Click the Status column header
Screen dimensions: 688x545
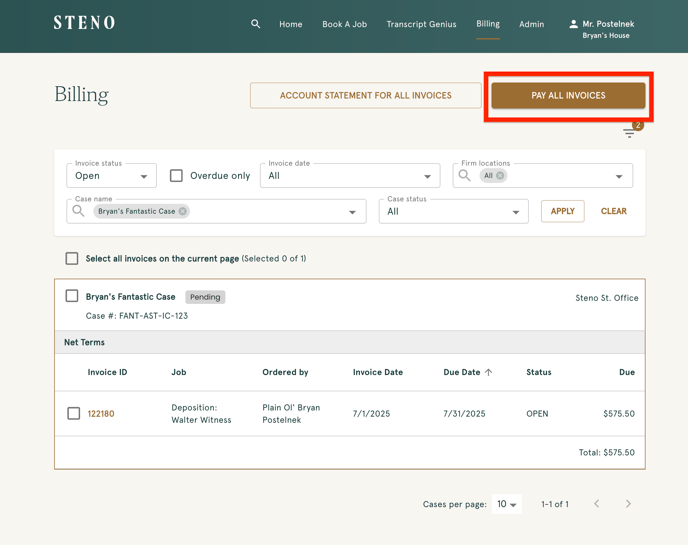[x=539, y=372]
